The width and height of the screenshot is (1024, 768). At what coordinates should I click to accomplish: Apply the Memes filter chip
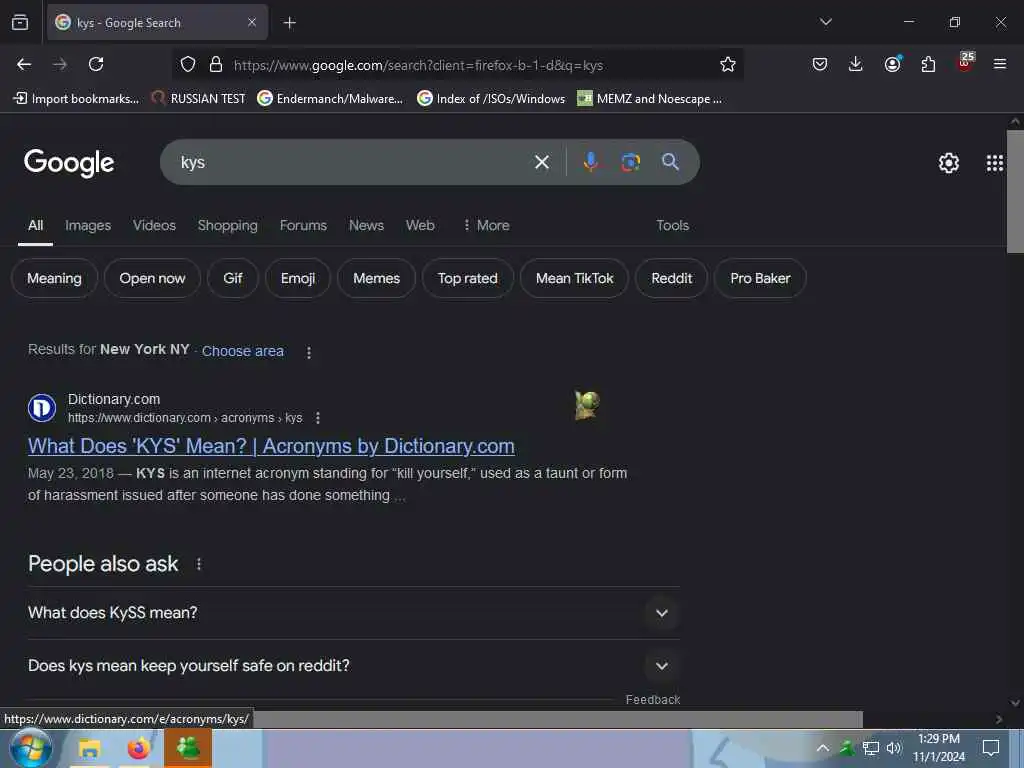376,278
